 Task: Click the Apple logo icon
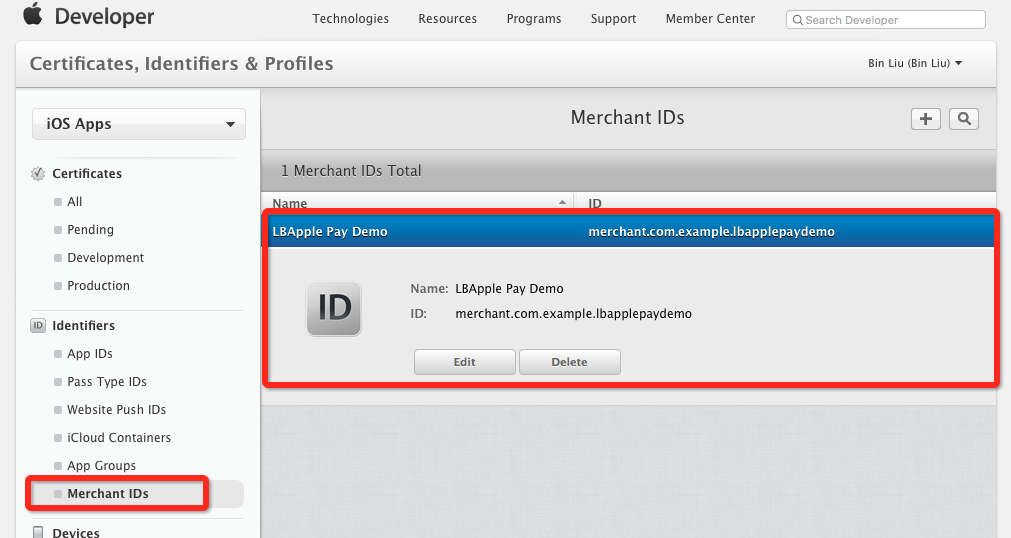coord(34,15)
